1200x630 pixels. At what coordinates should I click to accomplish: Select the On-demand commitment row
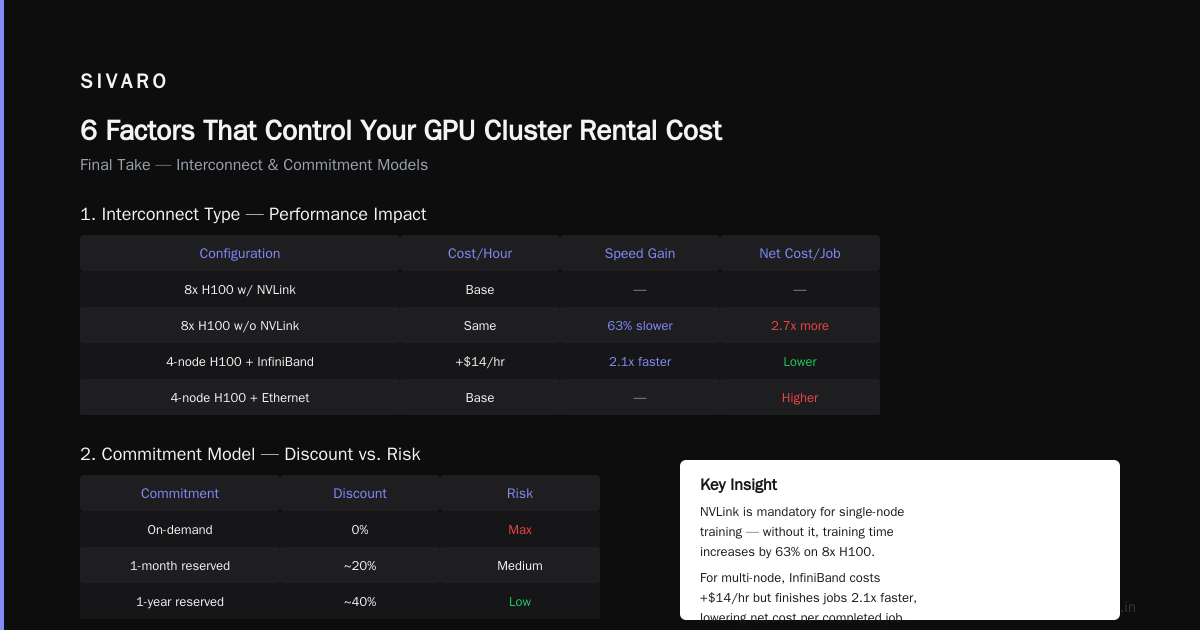pyautogui.click(x=340, y=529)
